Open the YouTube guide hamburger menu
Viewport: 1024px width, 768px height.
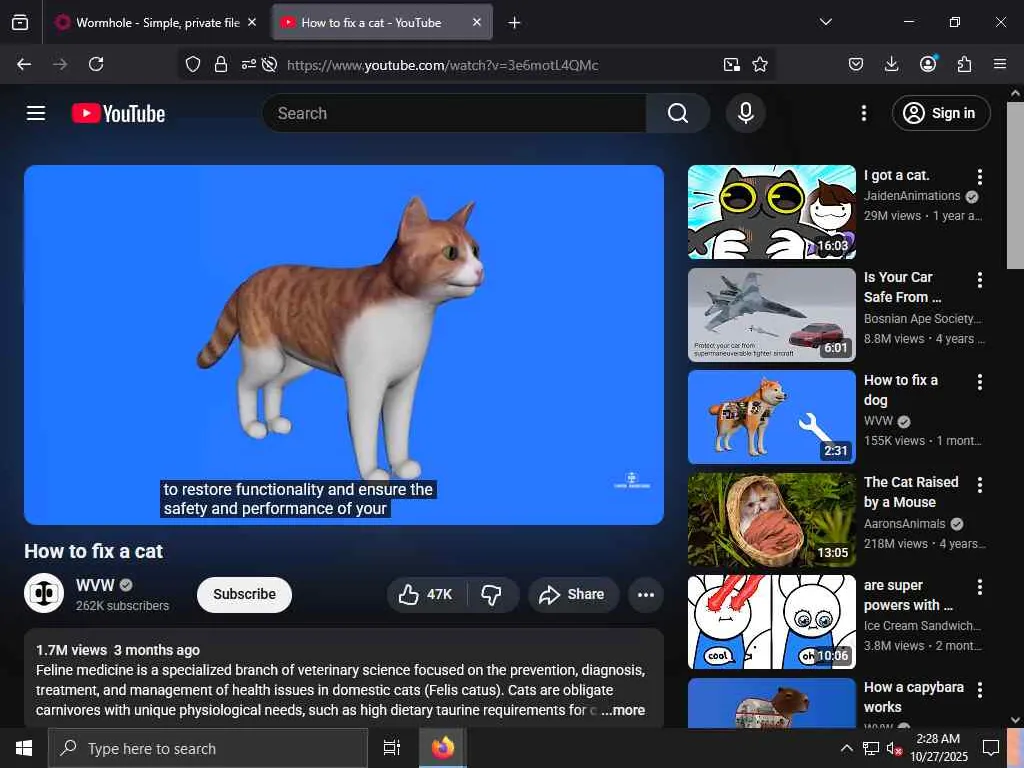pos(36,113)
